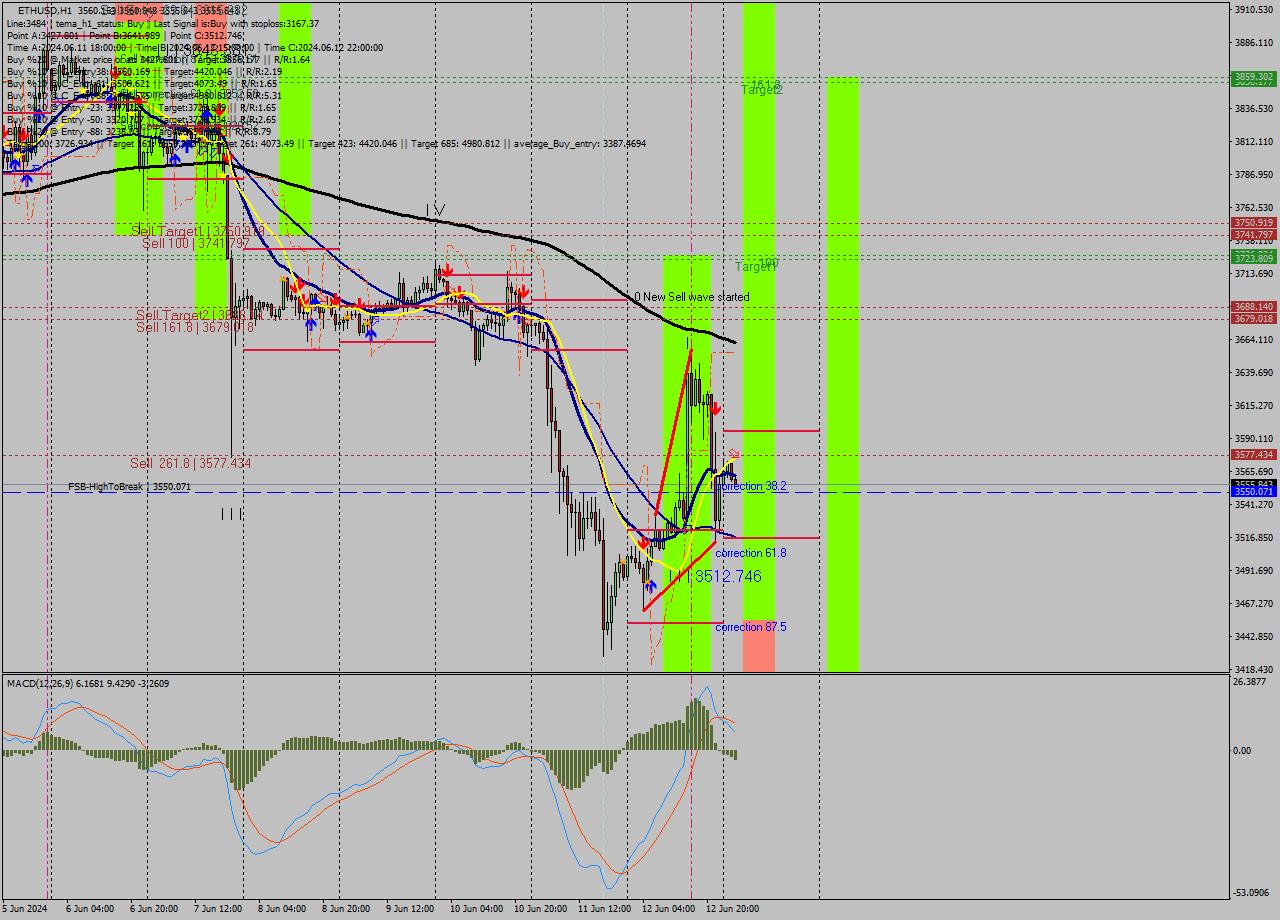Click the '7 Jun 12:00' time label
Image resolution: width=1280 pixels, height=920 pixels.
pyautogui.click(x=219, y=909)
